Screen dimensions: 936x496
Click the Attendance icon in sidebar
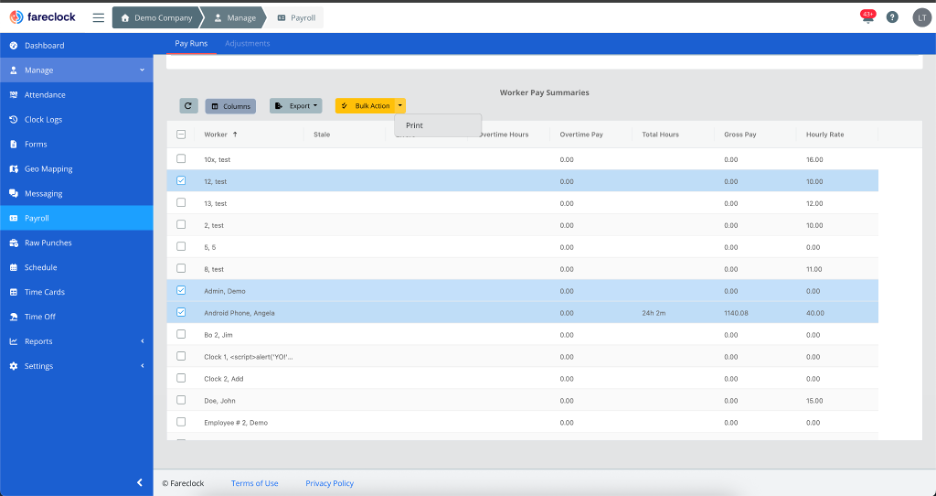pos(13,95)
